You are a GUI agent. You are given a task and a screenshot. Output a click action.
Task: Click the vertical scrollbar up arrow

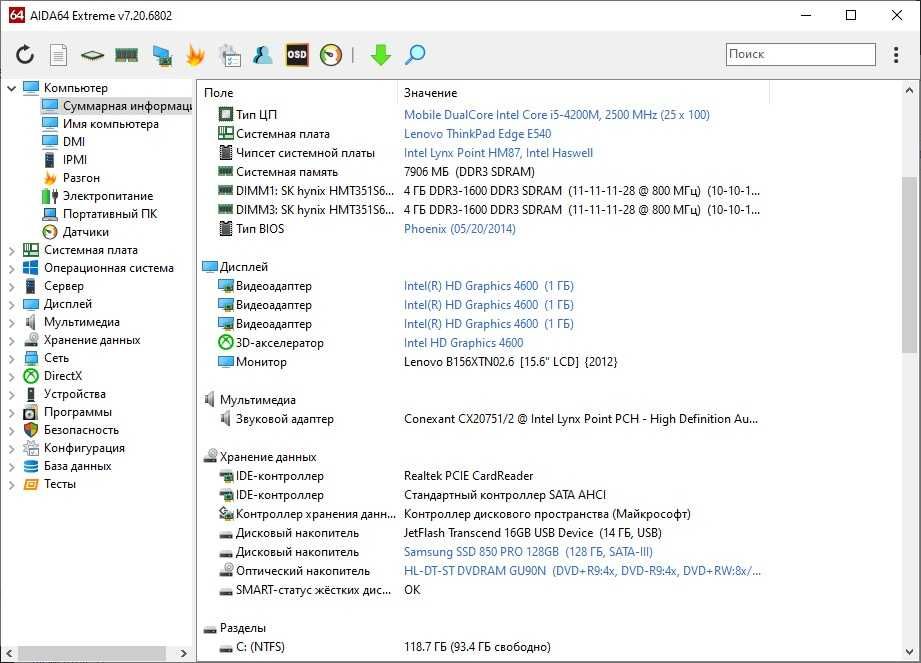[x=909, y=91]
